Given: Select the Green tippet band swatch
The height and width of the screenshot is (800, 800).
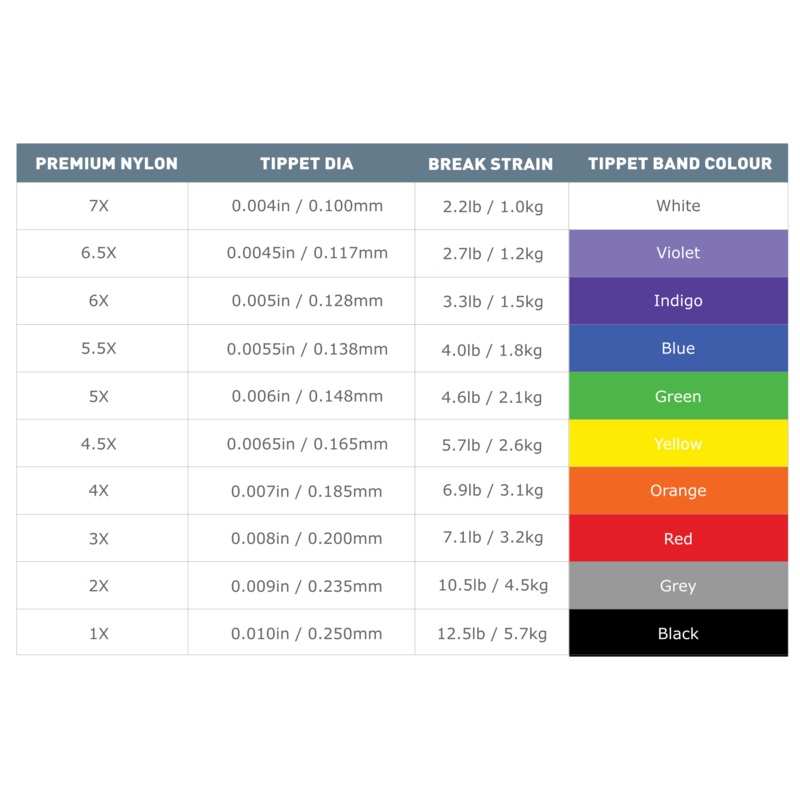Looking at the screenshot, I should 678,396.
